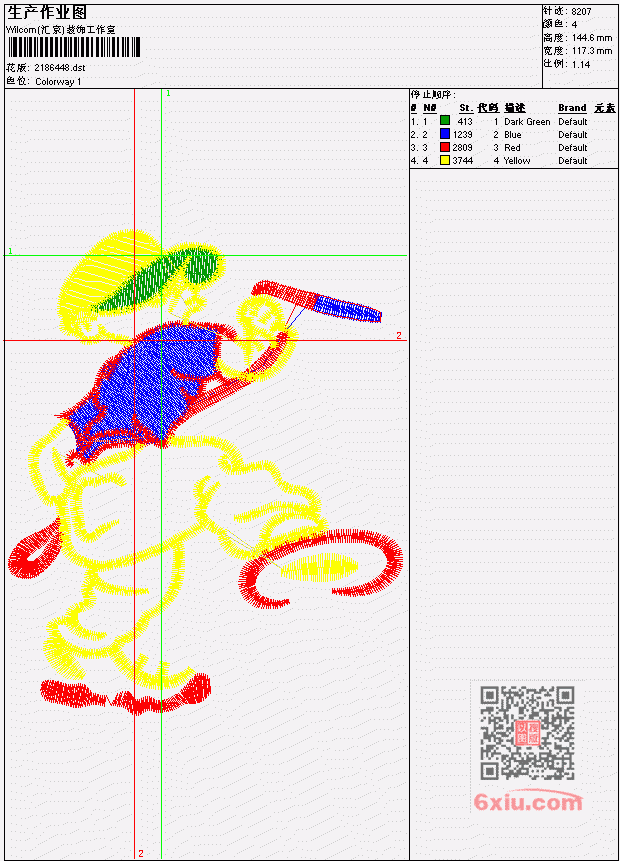This screenshot has width=620, height=861.
Task: Click the Dark Green color swatch
Action: tap(445, 121)
